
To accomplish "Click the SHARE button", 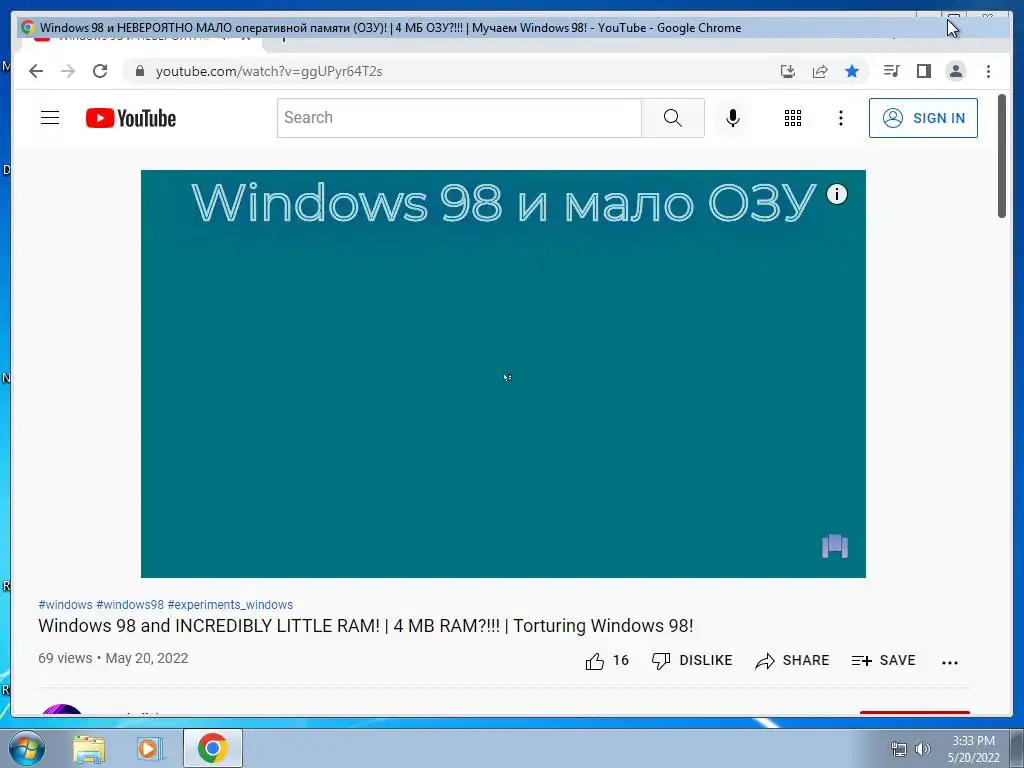I will [792, 661].
